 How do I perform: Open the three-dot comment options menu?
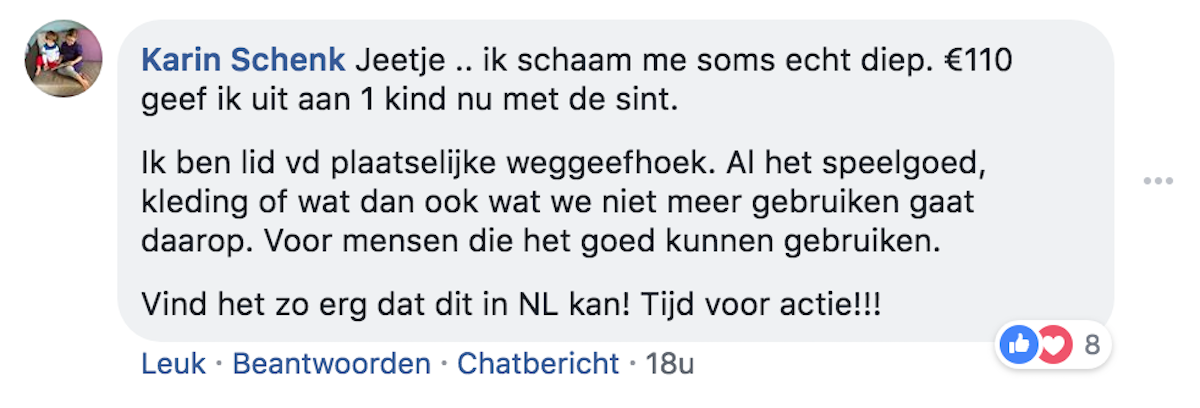[1157, 181]
